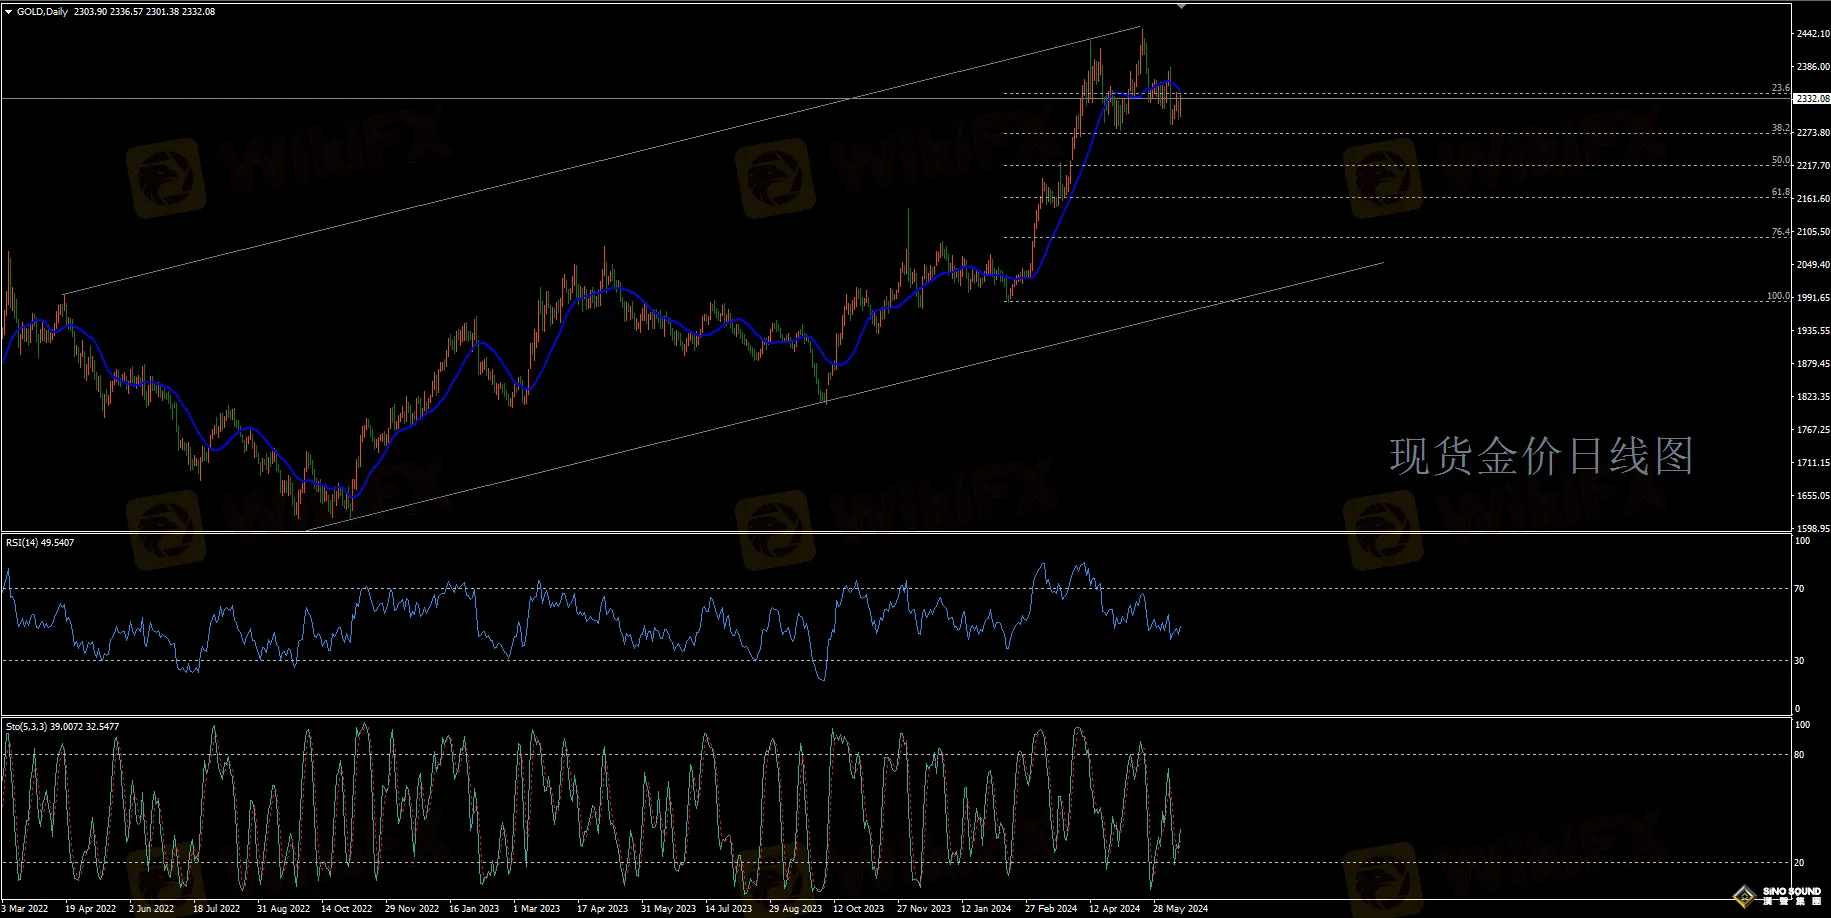Image resolution: width=1831 pixels, height=918 pixels.
Task: Select the 38.2 Fibonacci level label
Action: click(1780, 128)
